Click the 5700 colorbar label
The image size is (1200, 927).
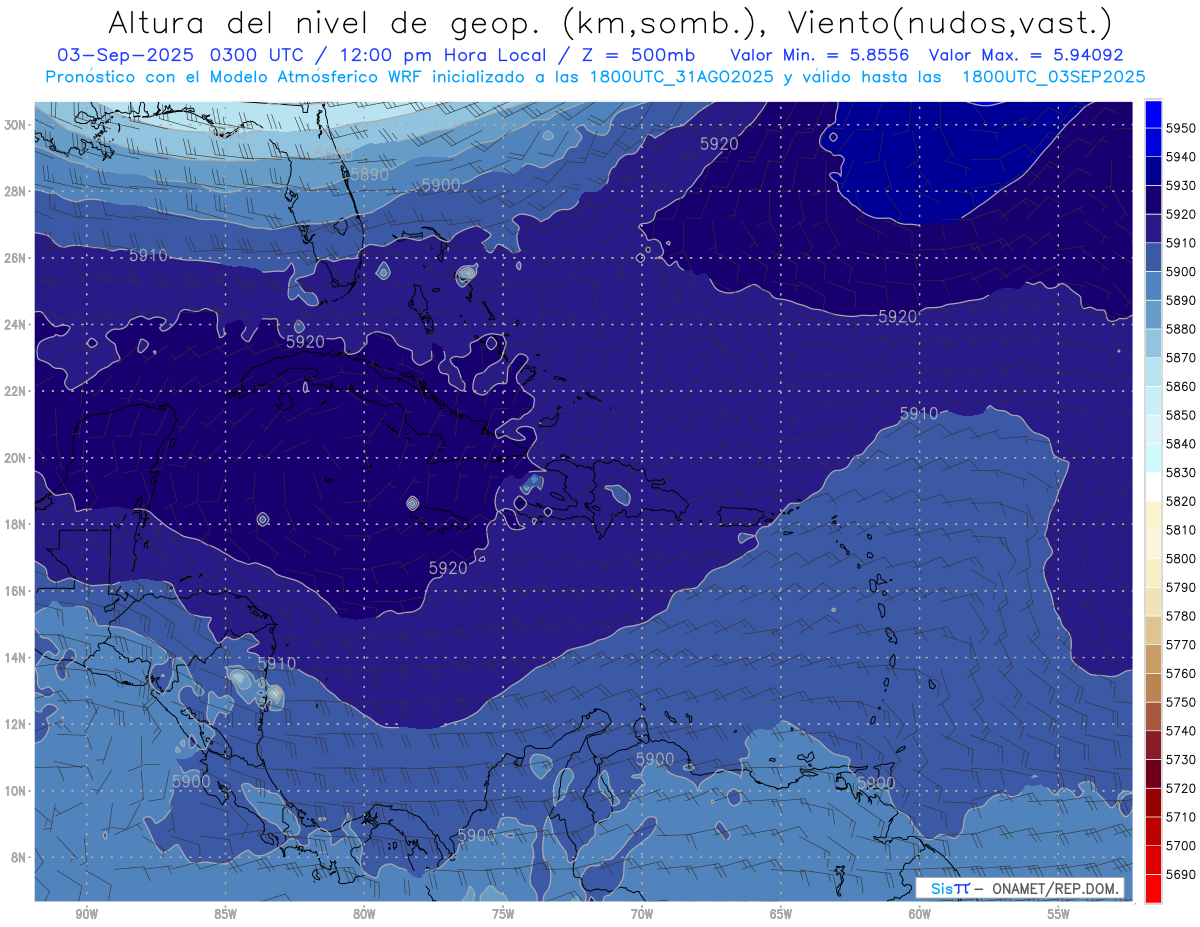(1181, 845)
